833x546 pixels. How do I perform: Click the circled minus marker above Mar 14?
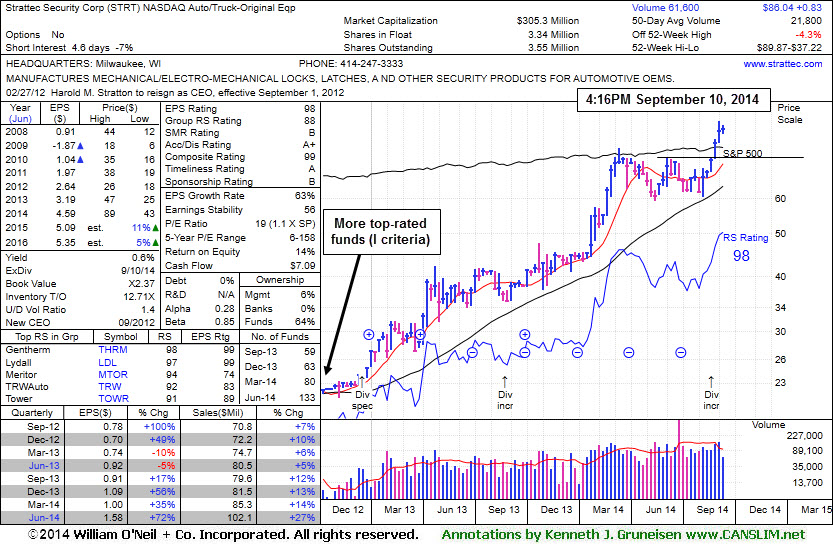(628, 353)
